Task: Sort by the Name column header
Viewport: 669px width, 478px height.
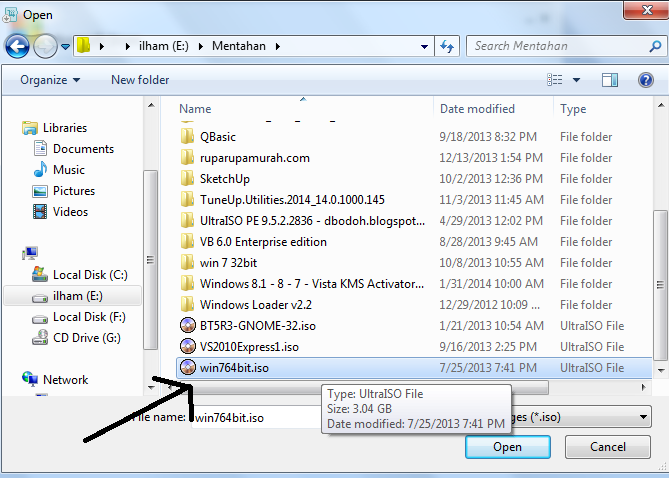Action: (x=195, y=109)
